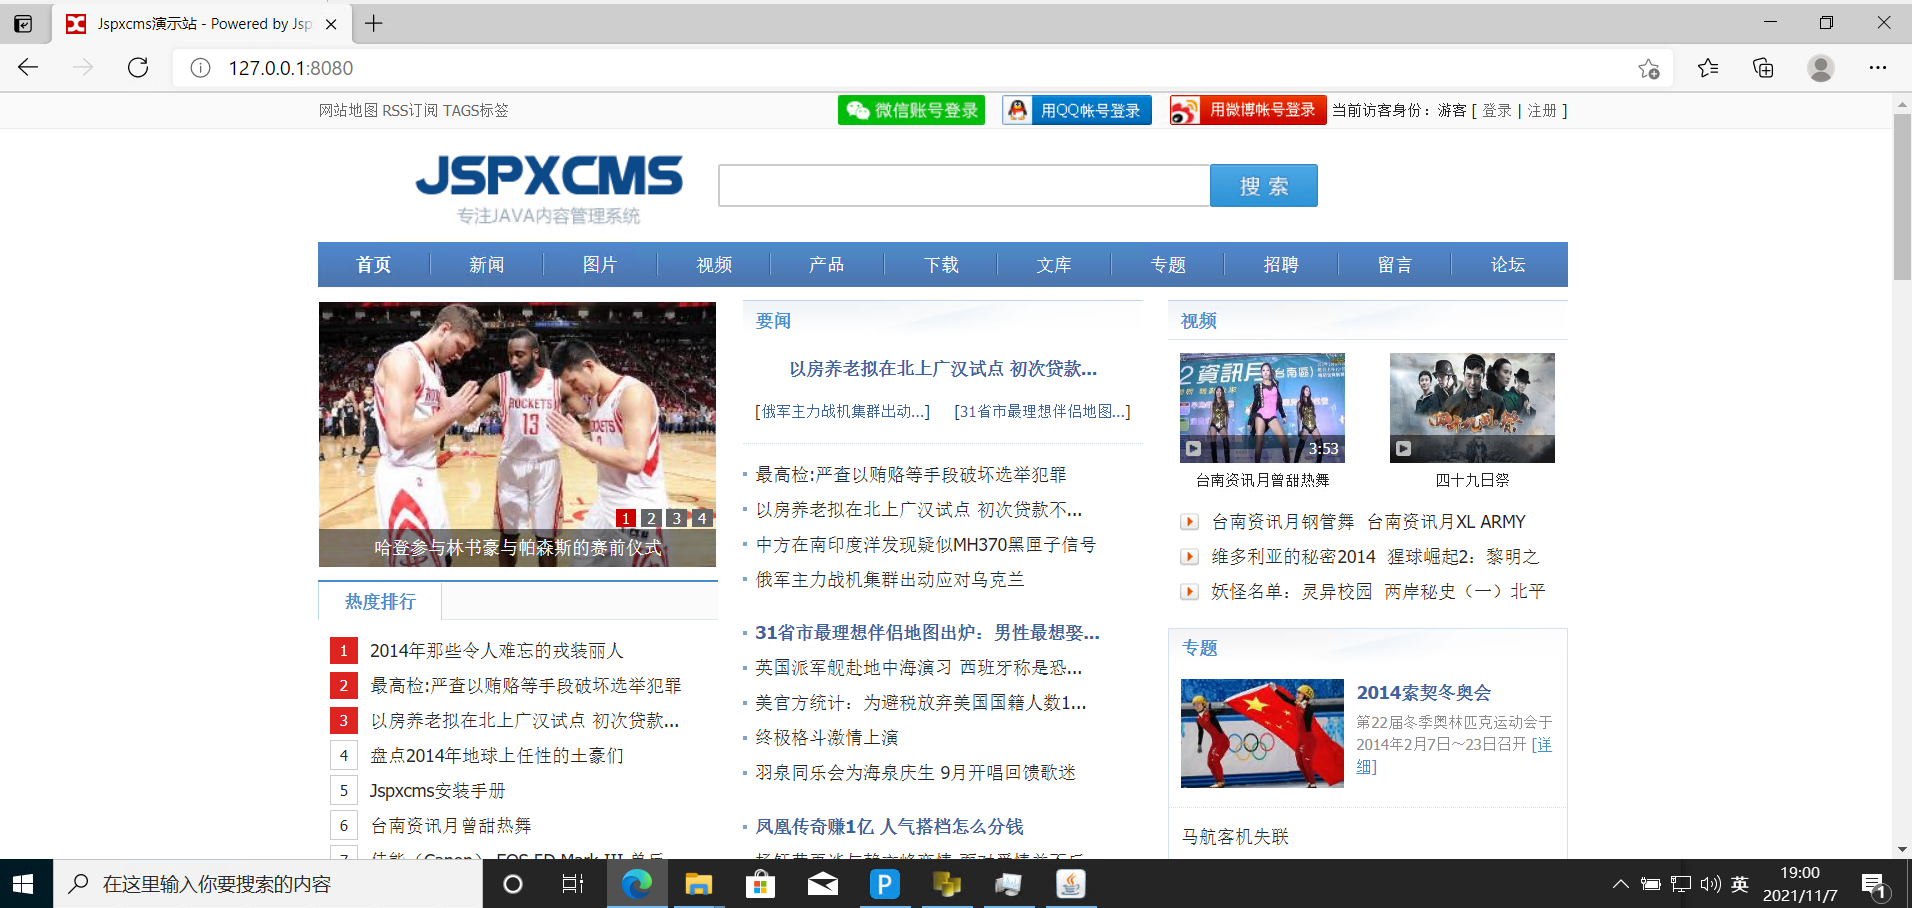Select 文库 in navigation bar
Viewport: 1912px width, 908px height.
[x=1054, y=264]
